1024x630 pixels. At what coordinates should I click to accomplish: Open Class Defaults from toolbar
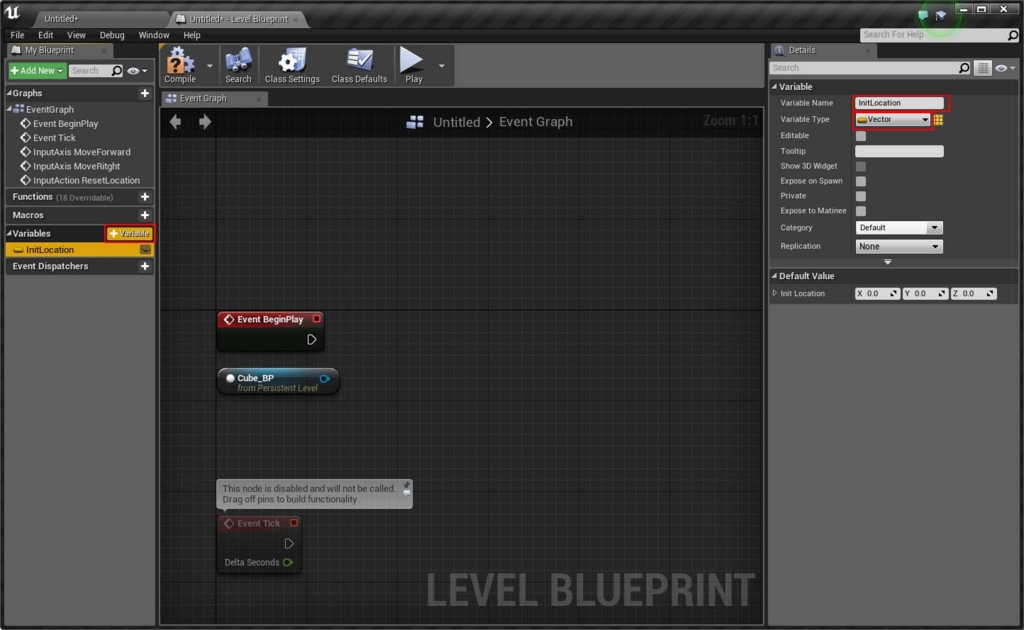(359, 65)
